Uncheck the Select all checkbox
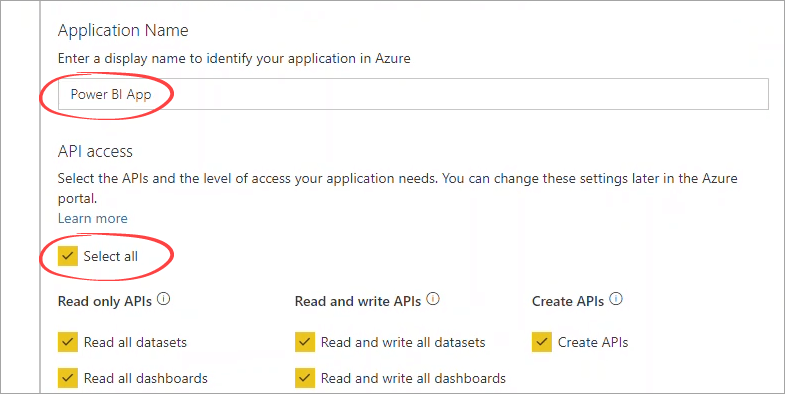The width and height of the screenshot is (785, 394). tap(68, 256)
